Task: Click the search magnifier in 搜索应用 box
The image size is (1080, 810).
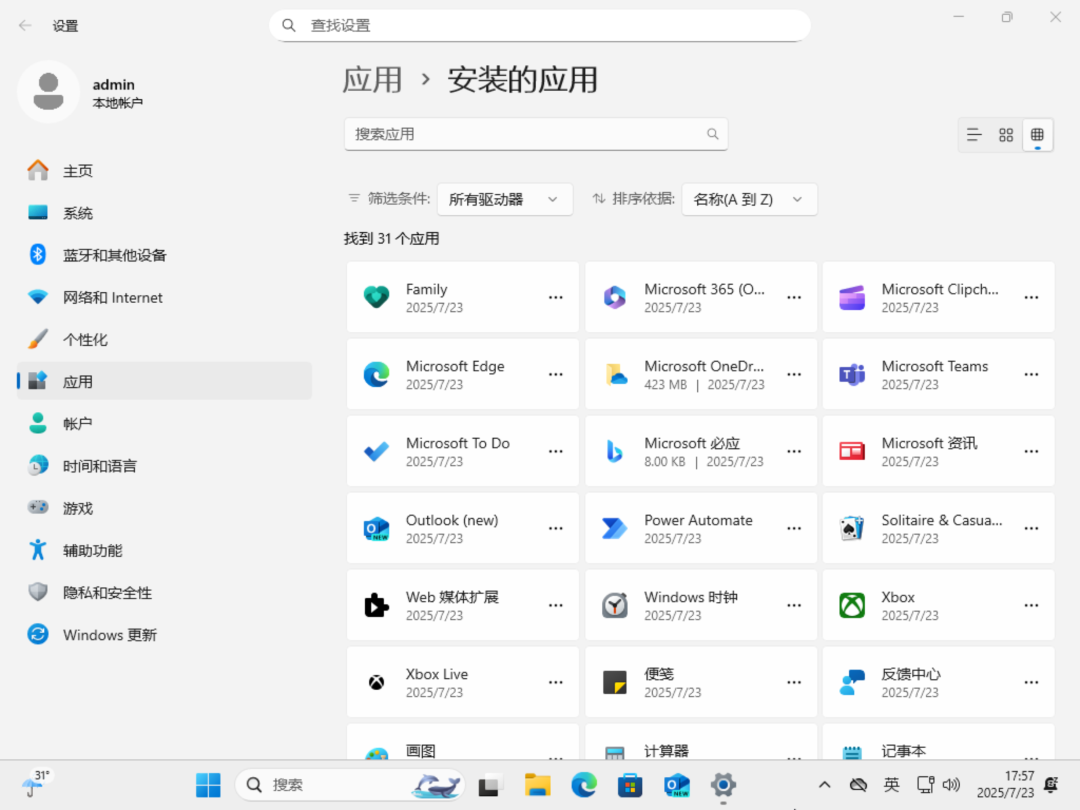Action: (712, 134)
